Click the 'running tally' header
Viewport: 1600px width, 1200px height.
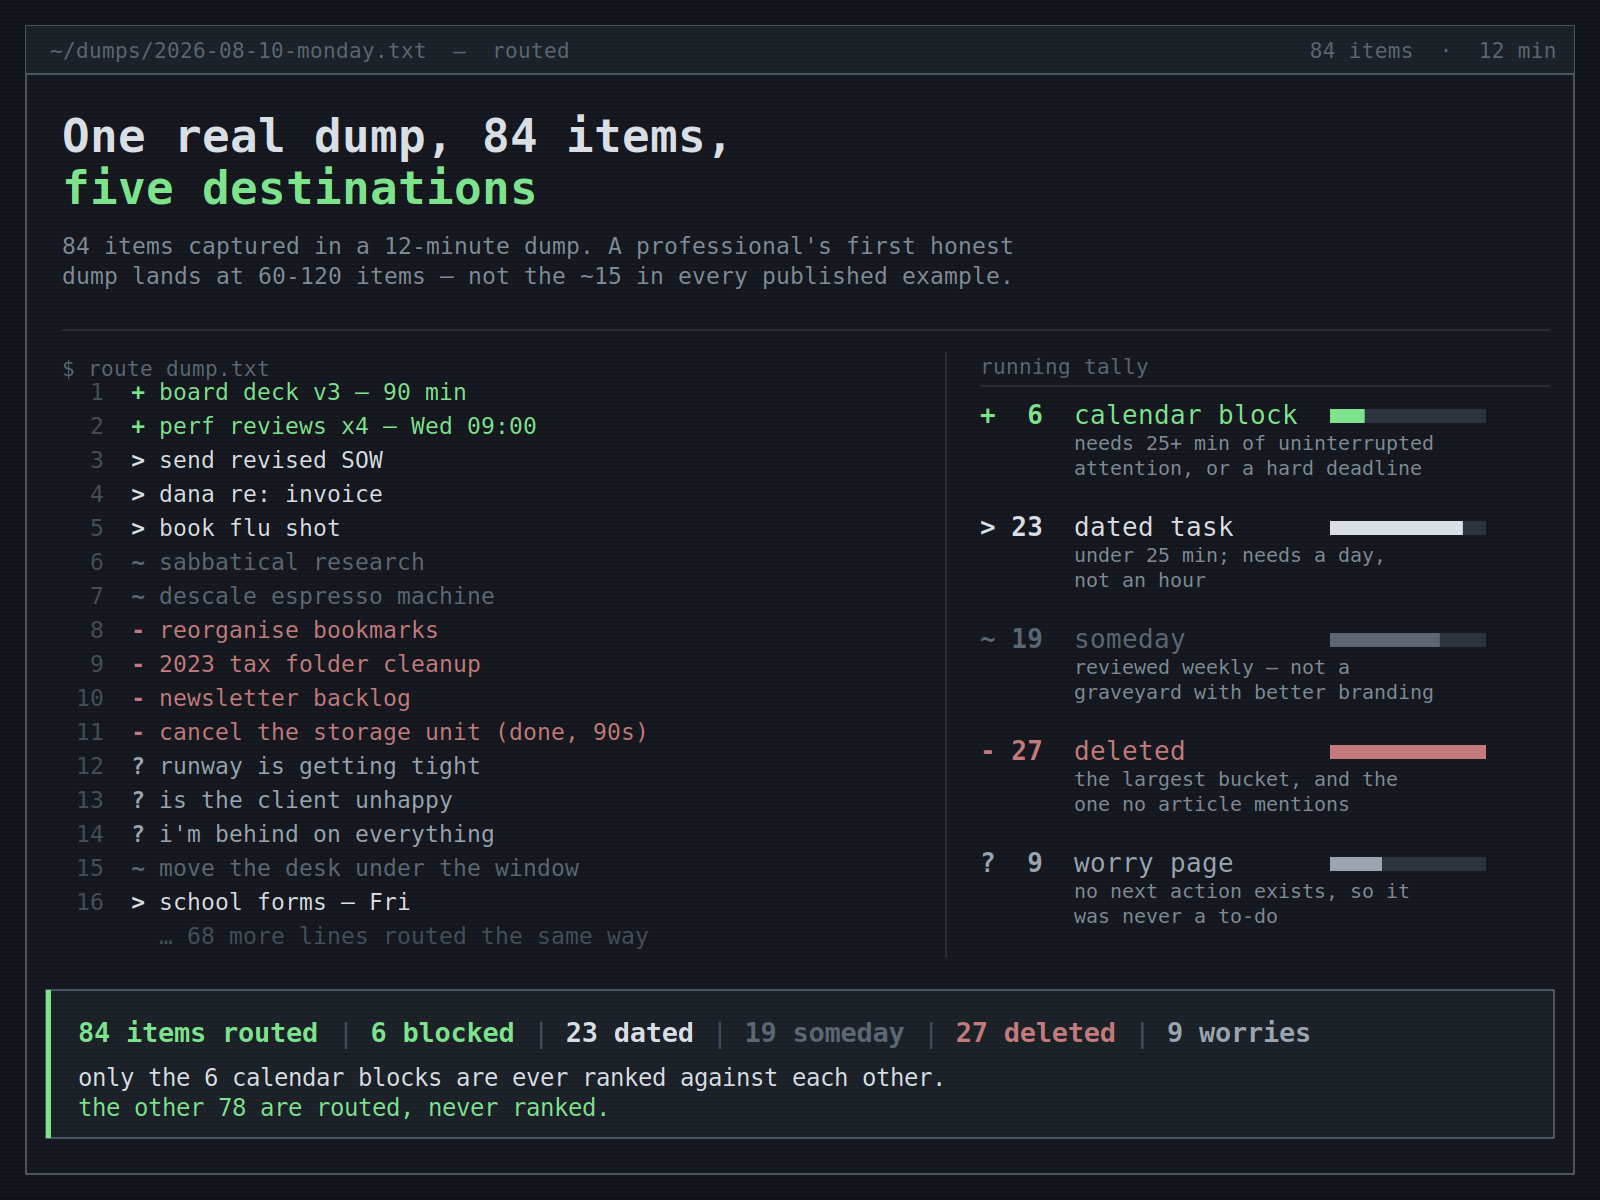point(1064,367)
